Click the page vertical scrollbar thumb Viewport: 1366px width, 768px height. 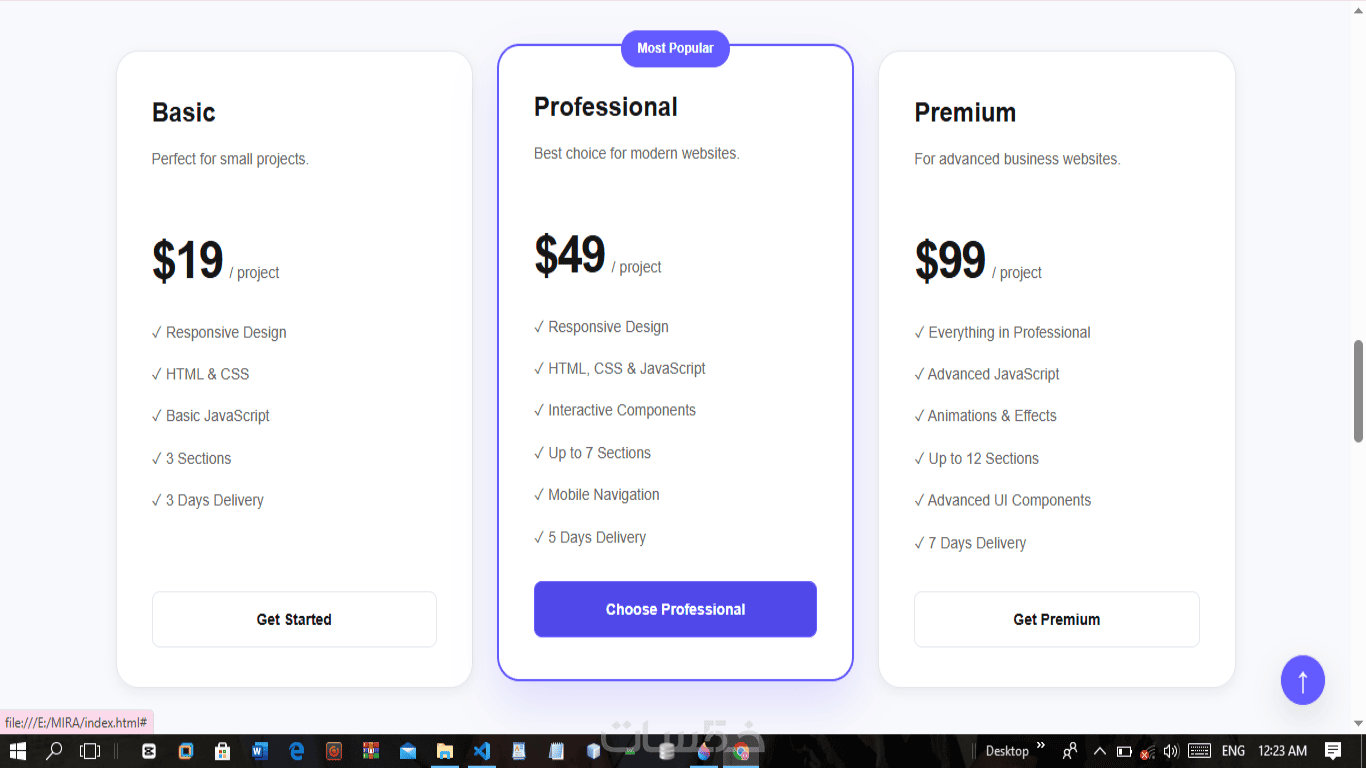click(1358, 391)
